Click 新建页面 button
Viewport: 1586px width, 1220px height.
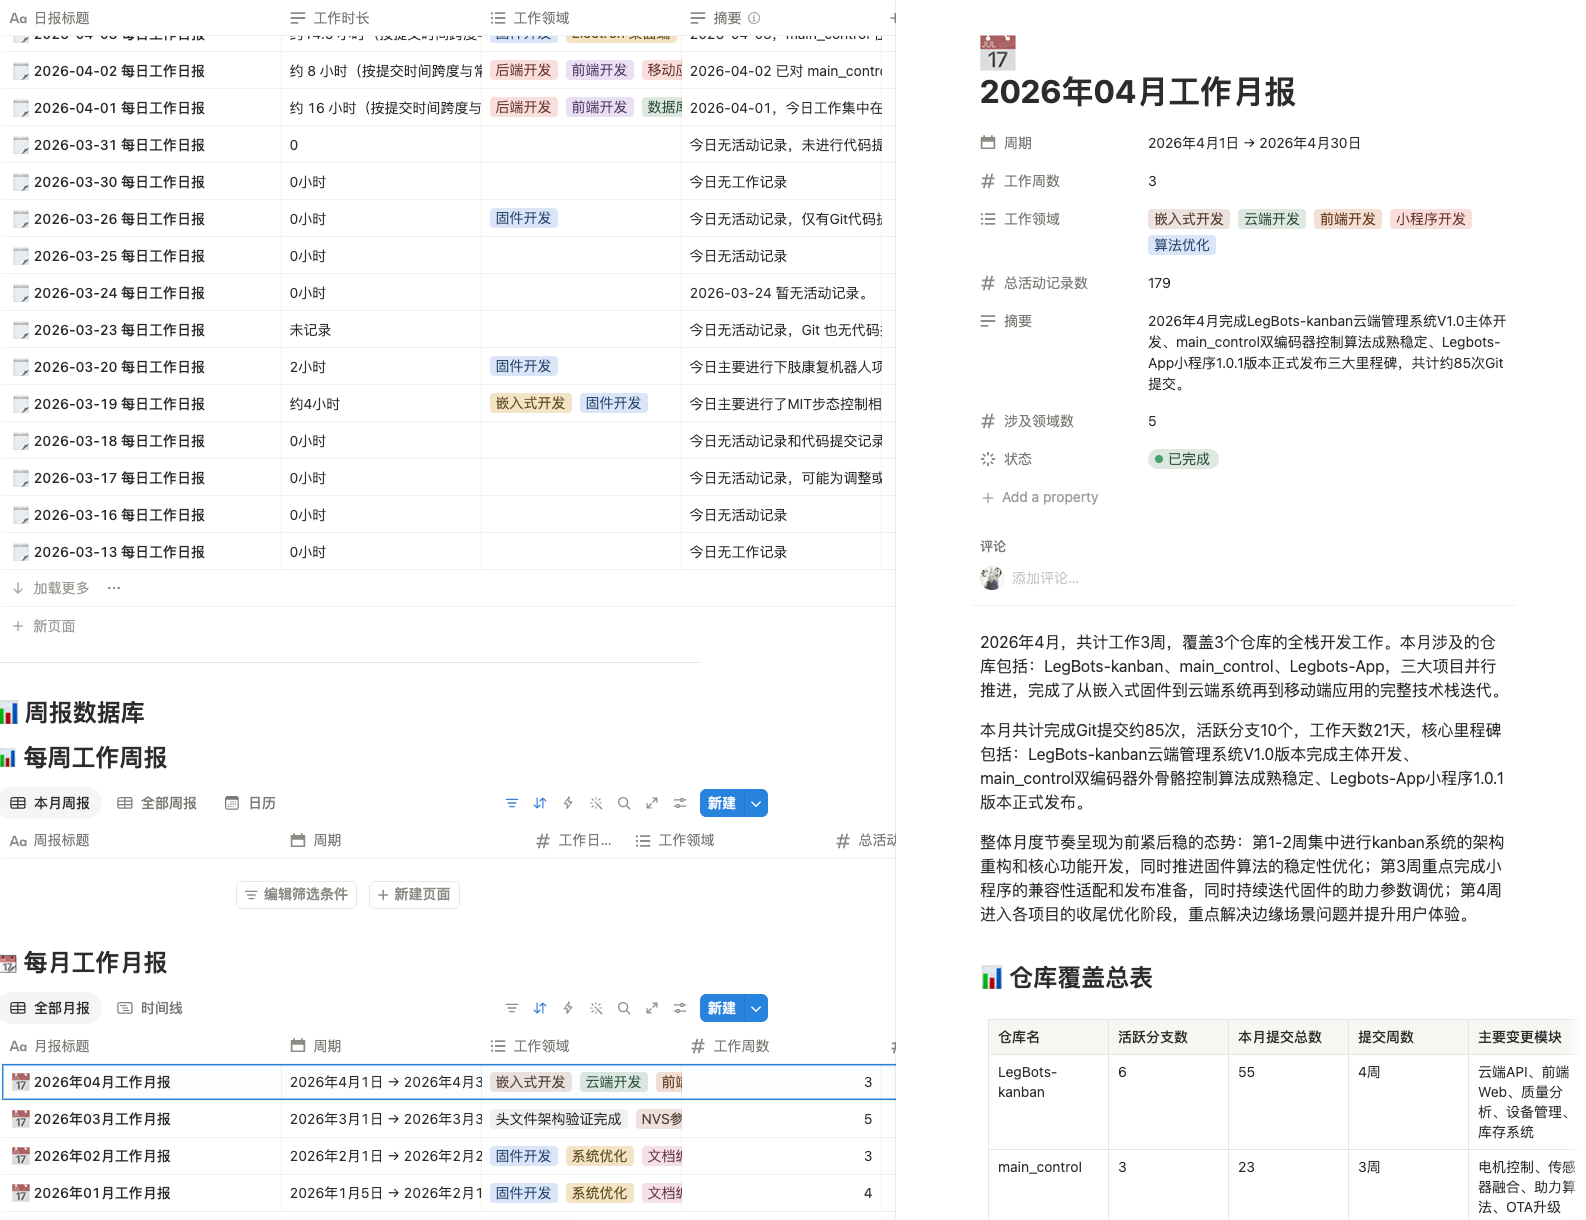(x=414, y=894)
